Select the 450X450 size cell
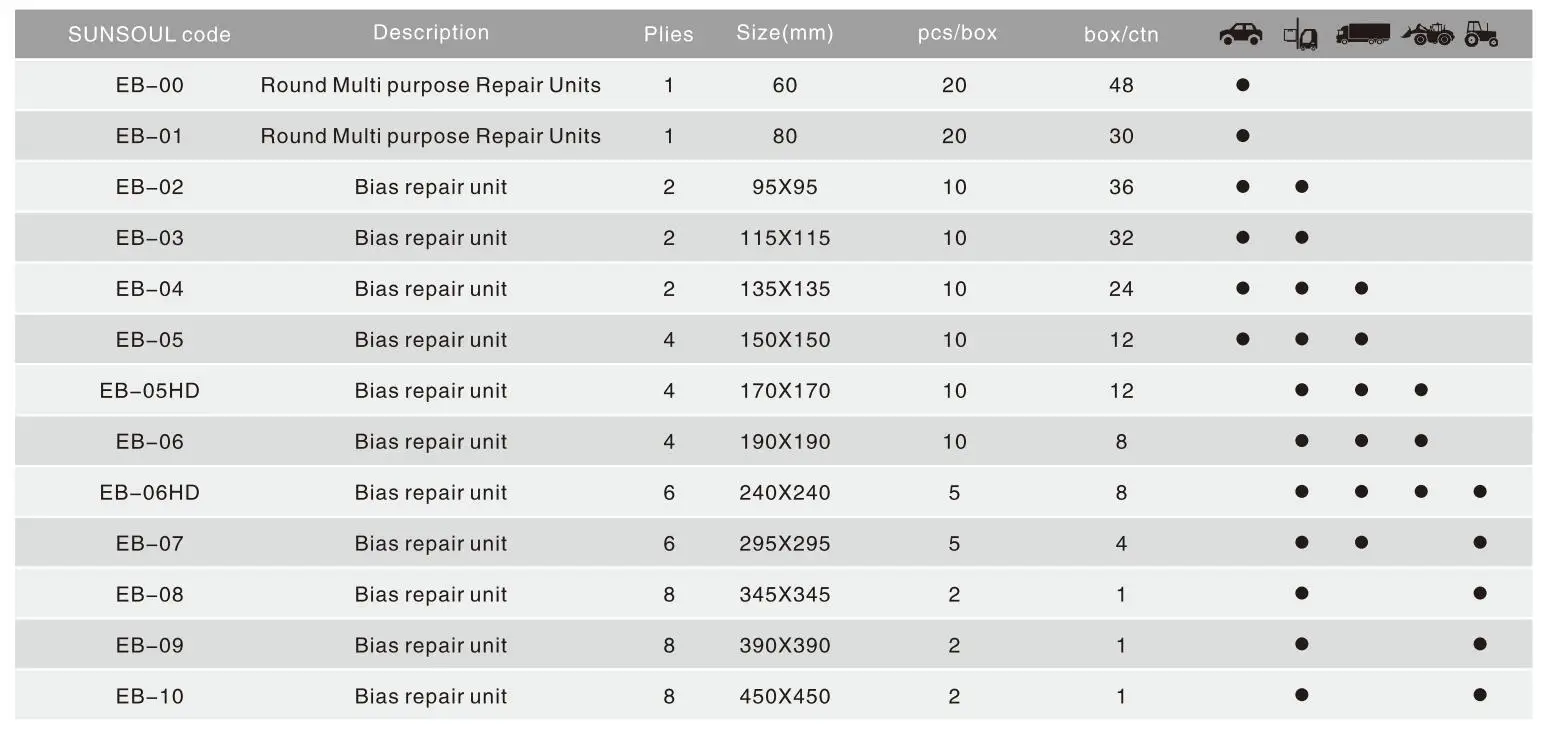 [785, 697]
